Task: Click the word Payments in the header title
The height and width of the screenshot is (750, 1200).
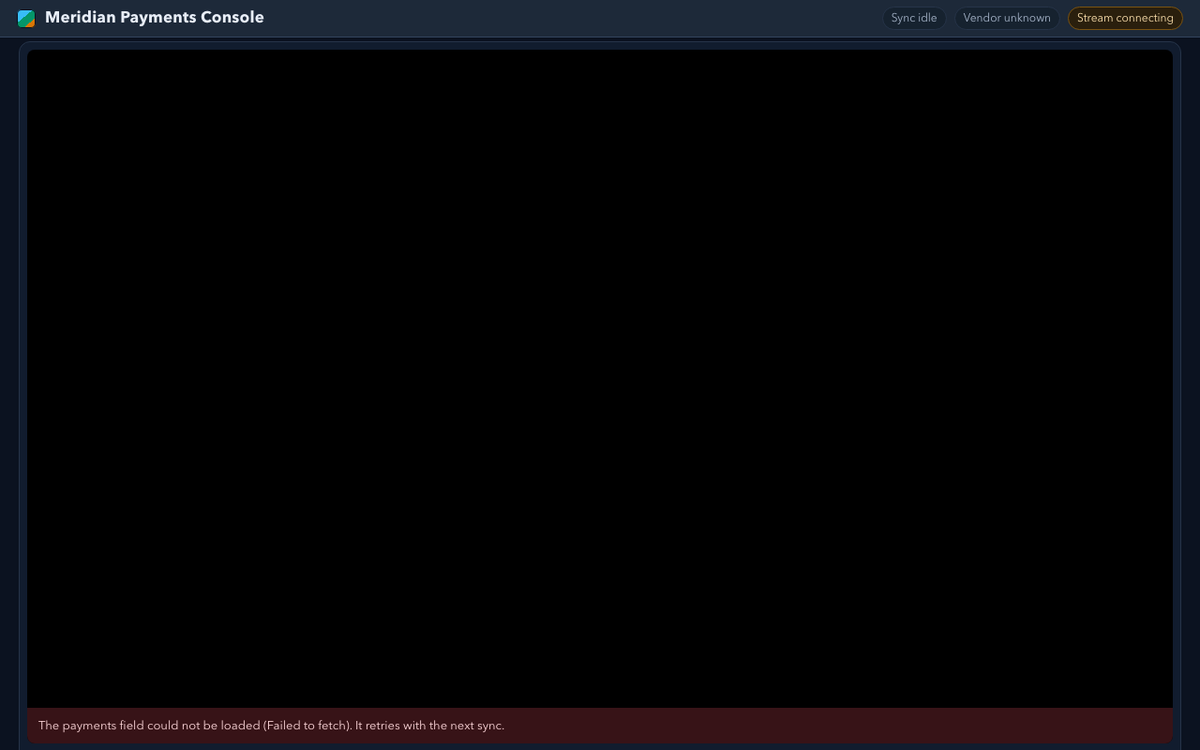Action: (x=158, y=17)
